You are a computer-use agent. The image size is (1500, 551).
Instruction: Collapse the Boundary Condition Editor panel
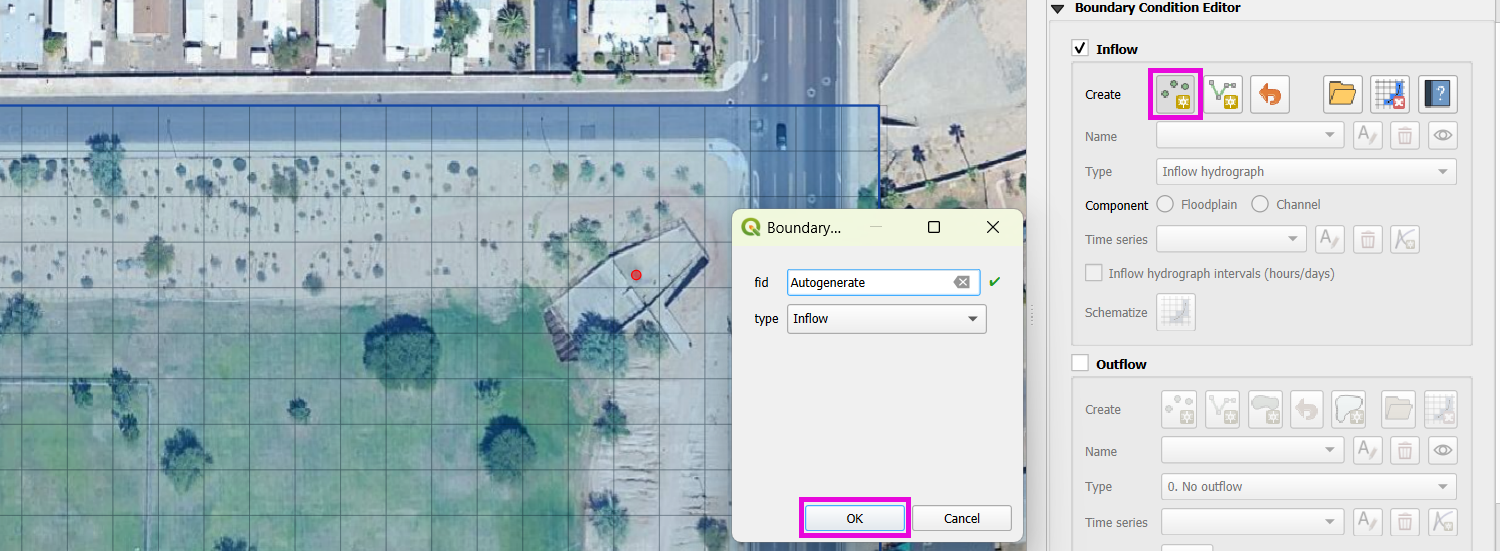1057,8
